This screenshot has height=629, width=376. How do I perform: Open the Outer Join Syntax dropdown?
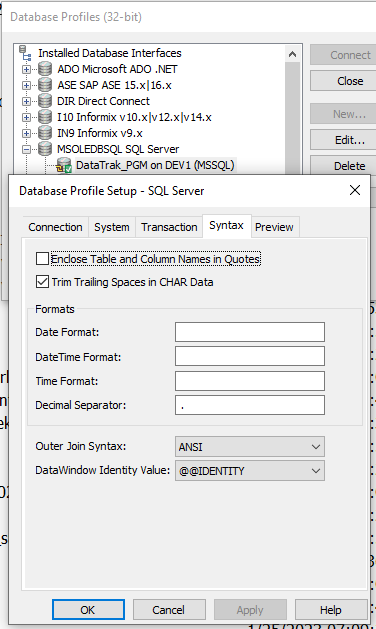pos(250,447)
